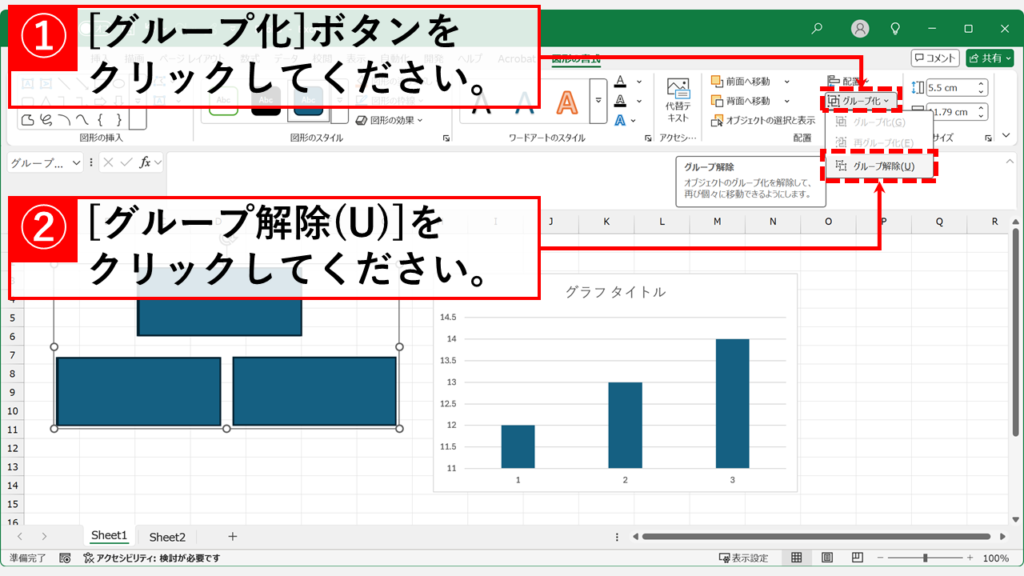Image resolution: width=1024 pixels, height=576 pixels.
Task: Expand text fill color dropdown arrow
Action: 639,82
